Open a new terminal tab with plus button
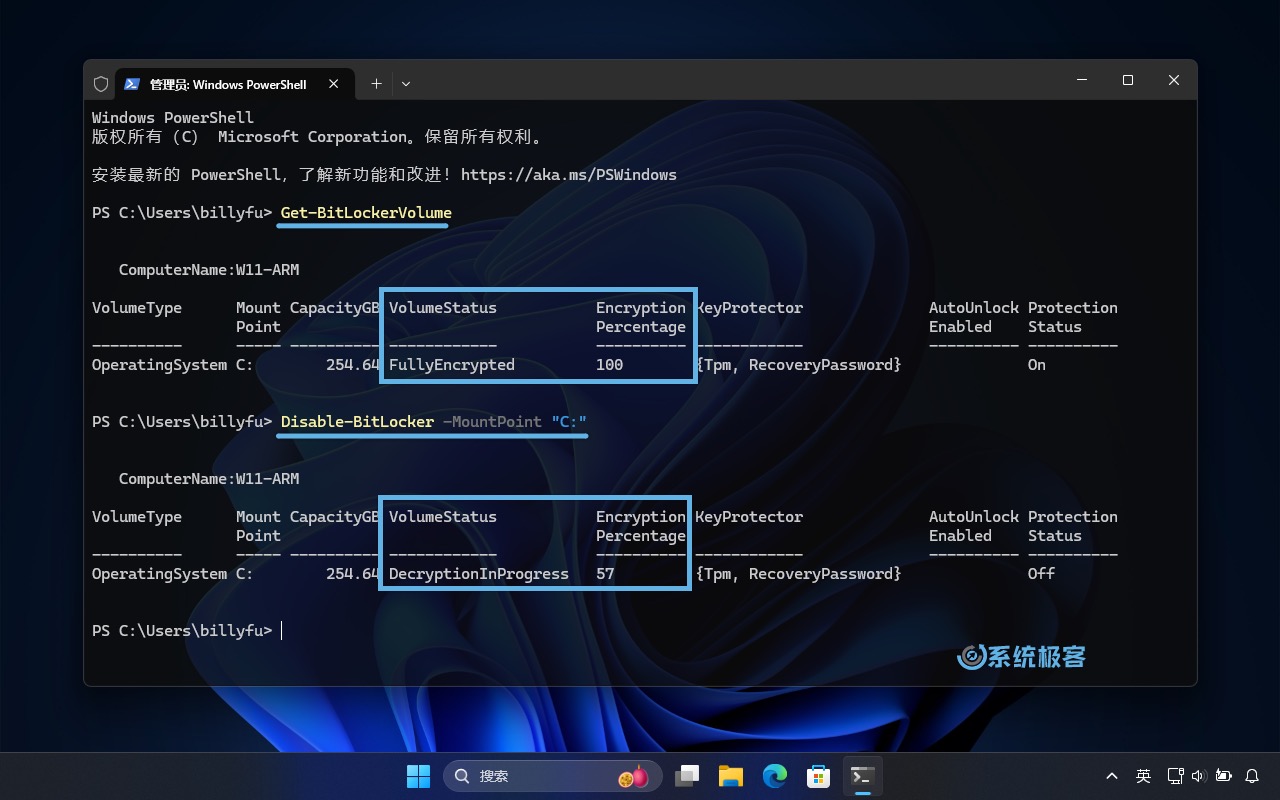Screen dimensions: 1280x800 376,84
